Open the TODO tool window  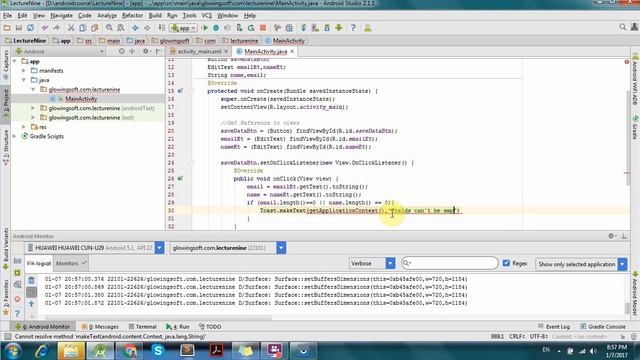[210, 327]
